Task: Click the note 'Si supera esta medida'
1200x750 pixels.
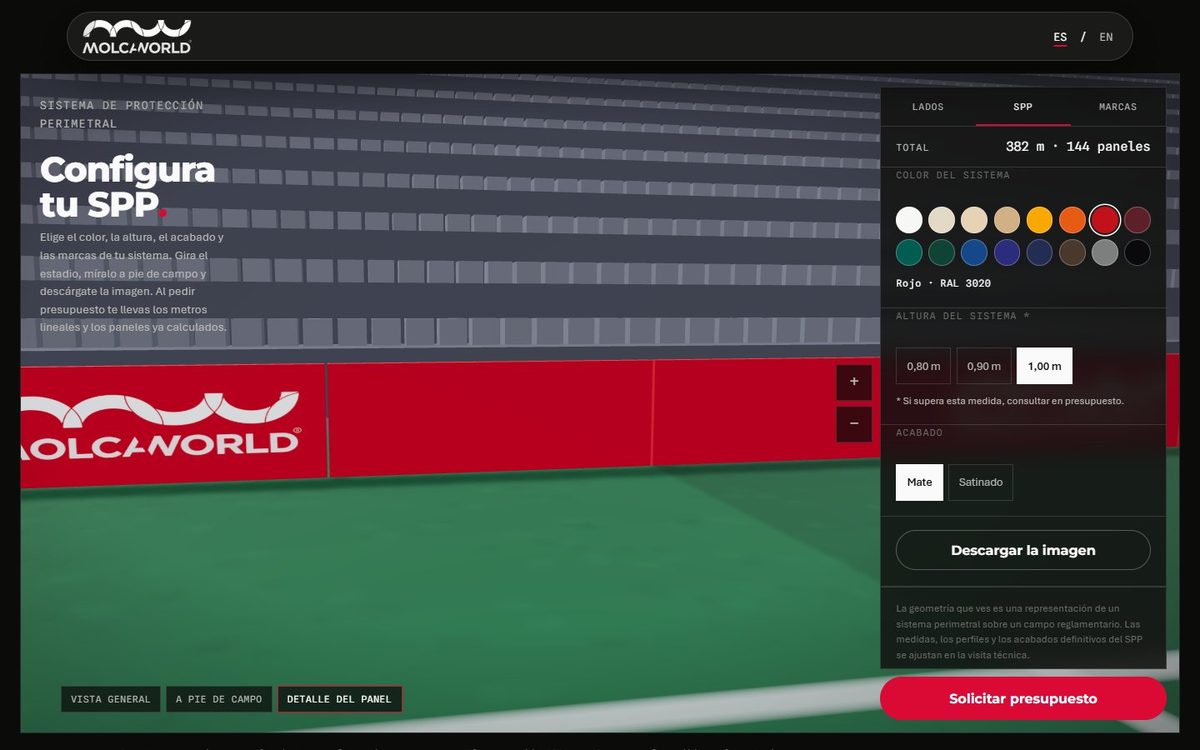Action: [x=1010, y=401]
